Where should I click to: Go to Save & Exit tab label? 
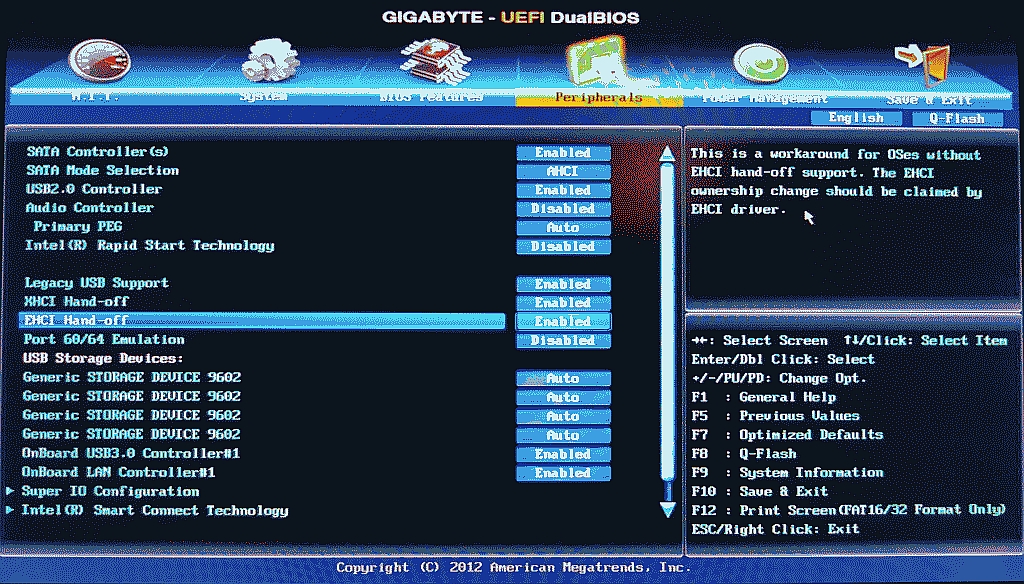(x=929, y=100)
